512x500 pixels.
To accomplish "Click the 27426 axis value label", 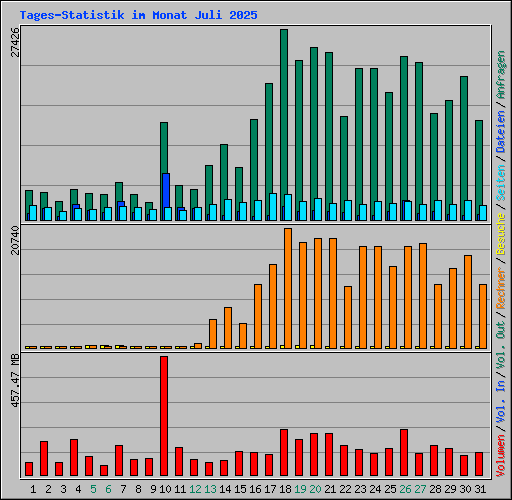I will [15, 42].
